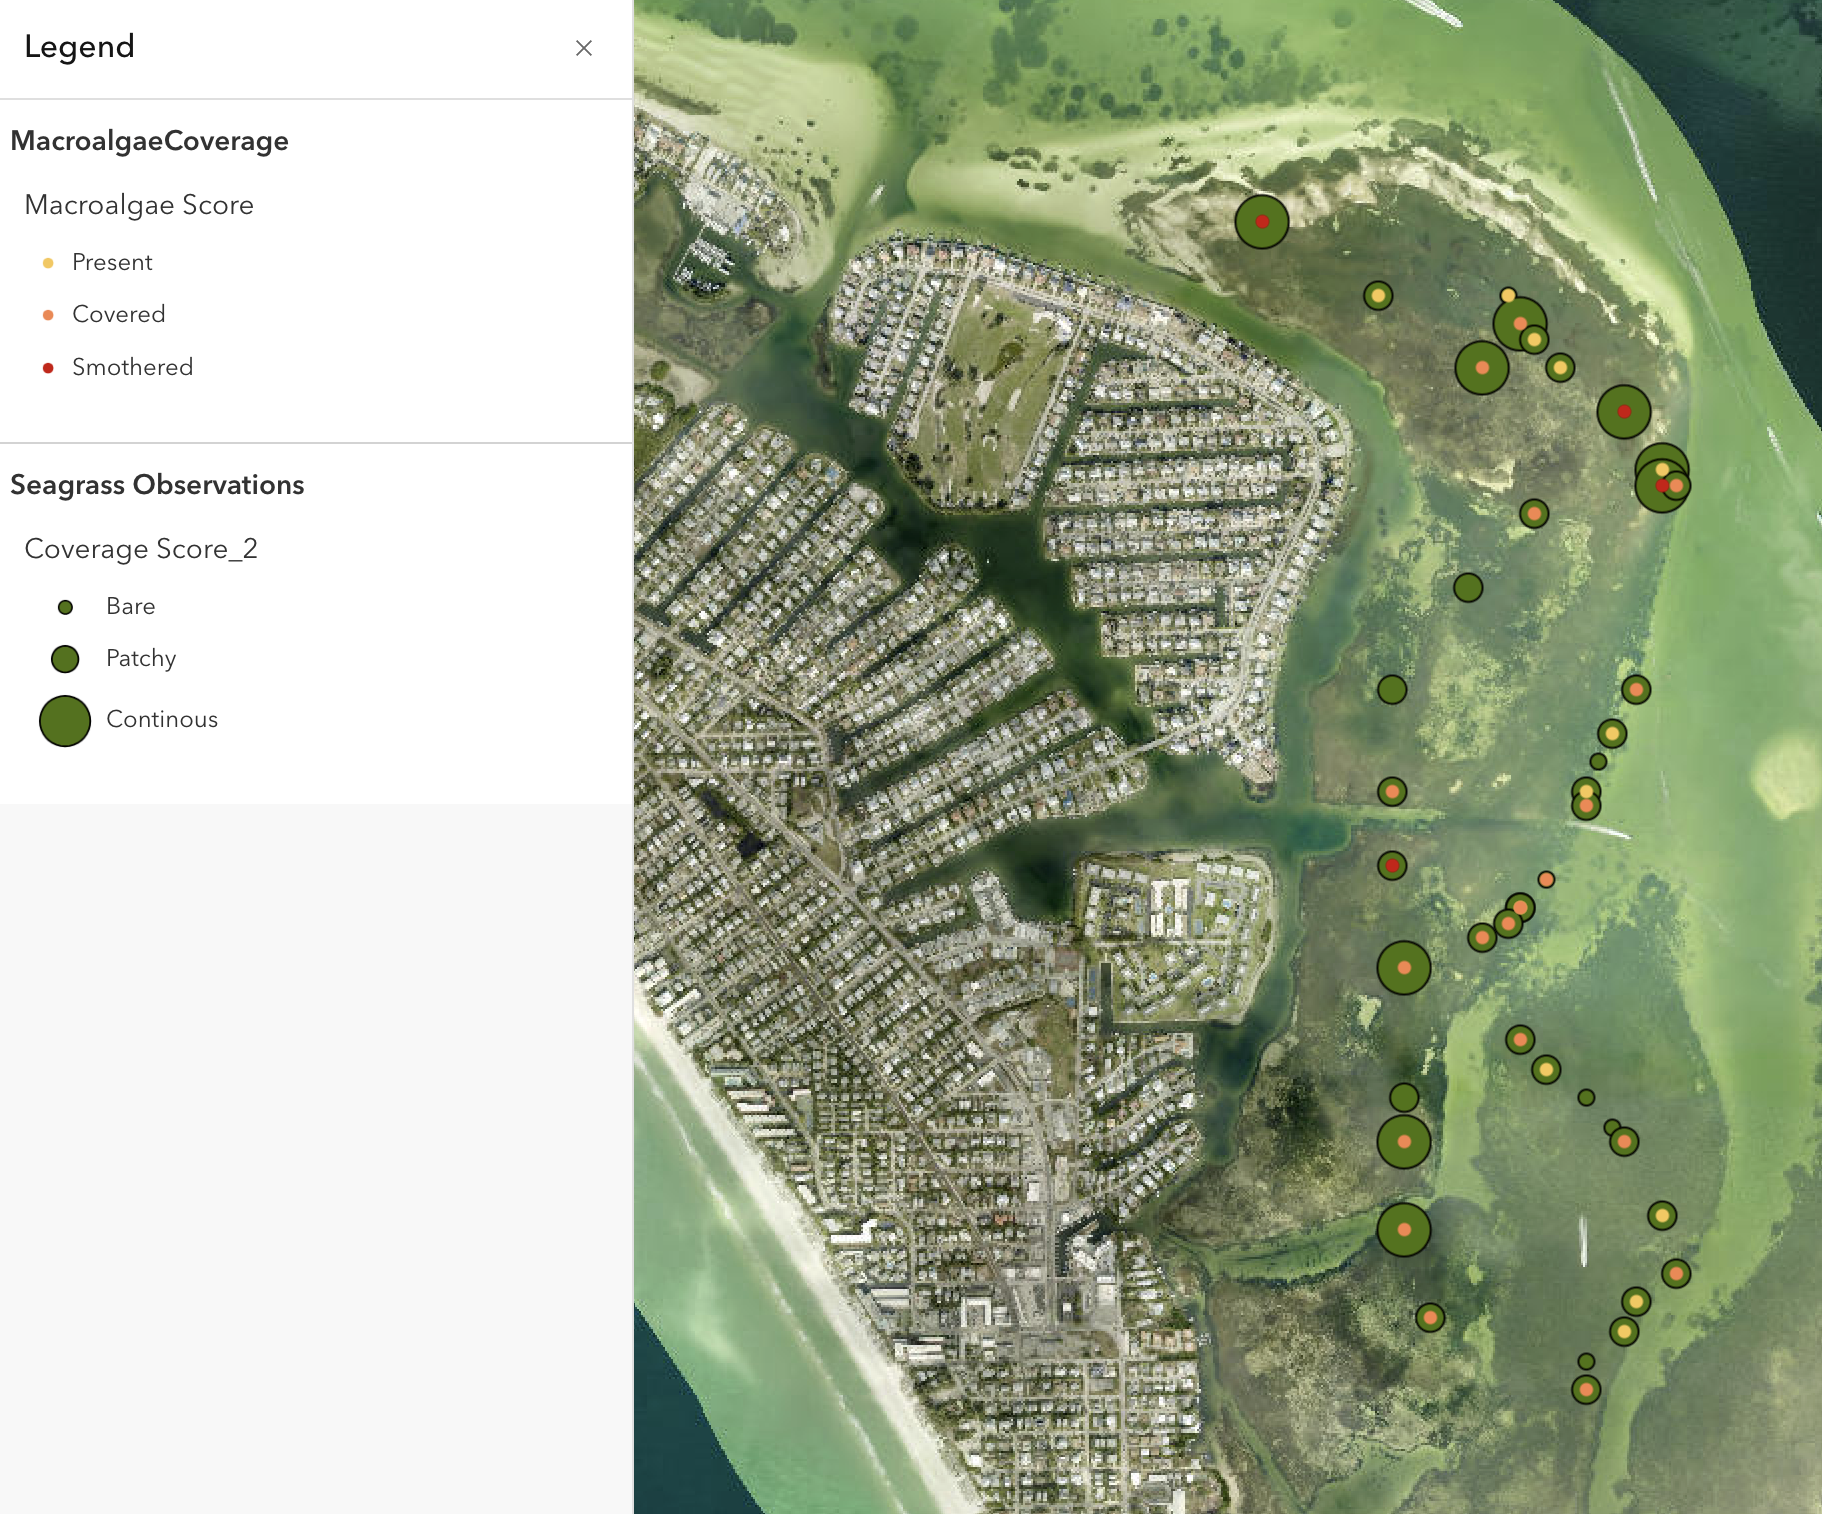Click the Seagrass Observations layer heading
The width and height of the screenshot is (1822, 1514).
157,485
